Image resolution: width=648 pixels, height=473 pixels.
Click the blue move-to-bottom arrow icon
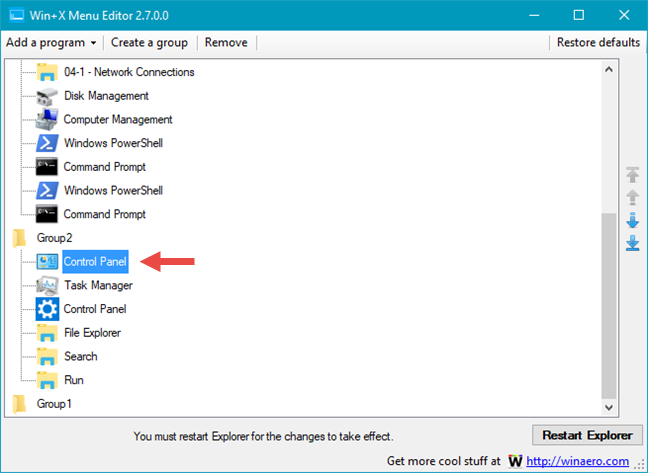[632, 243]
